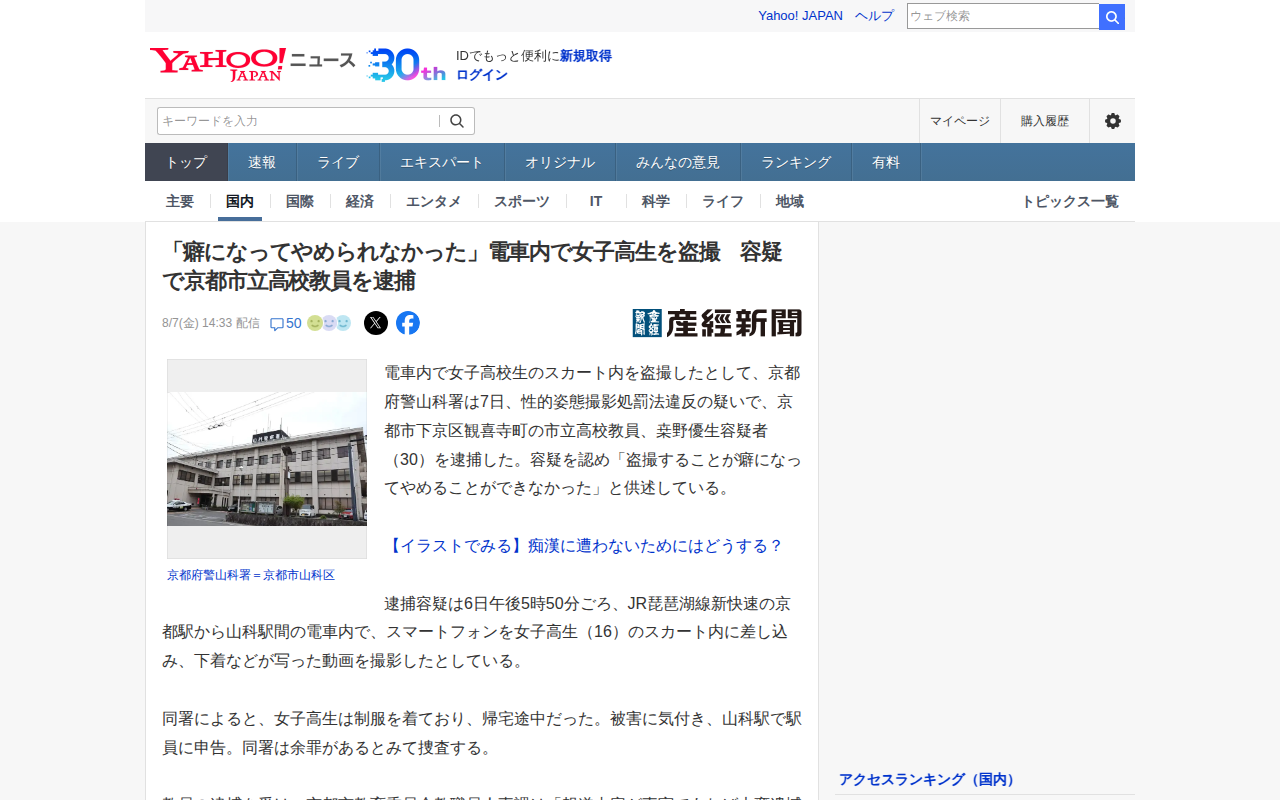The width and height of the screenshot is (1280, 800).
Task: Open the ヘルプ link
Action: click(875, 16)
